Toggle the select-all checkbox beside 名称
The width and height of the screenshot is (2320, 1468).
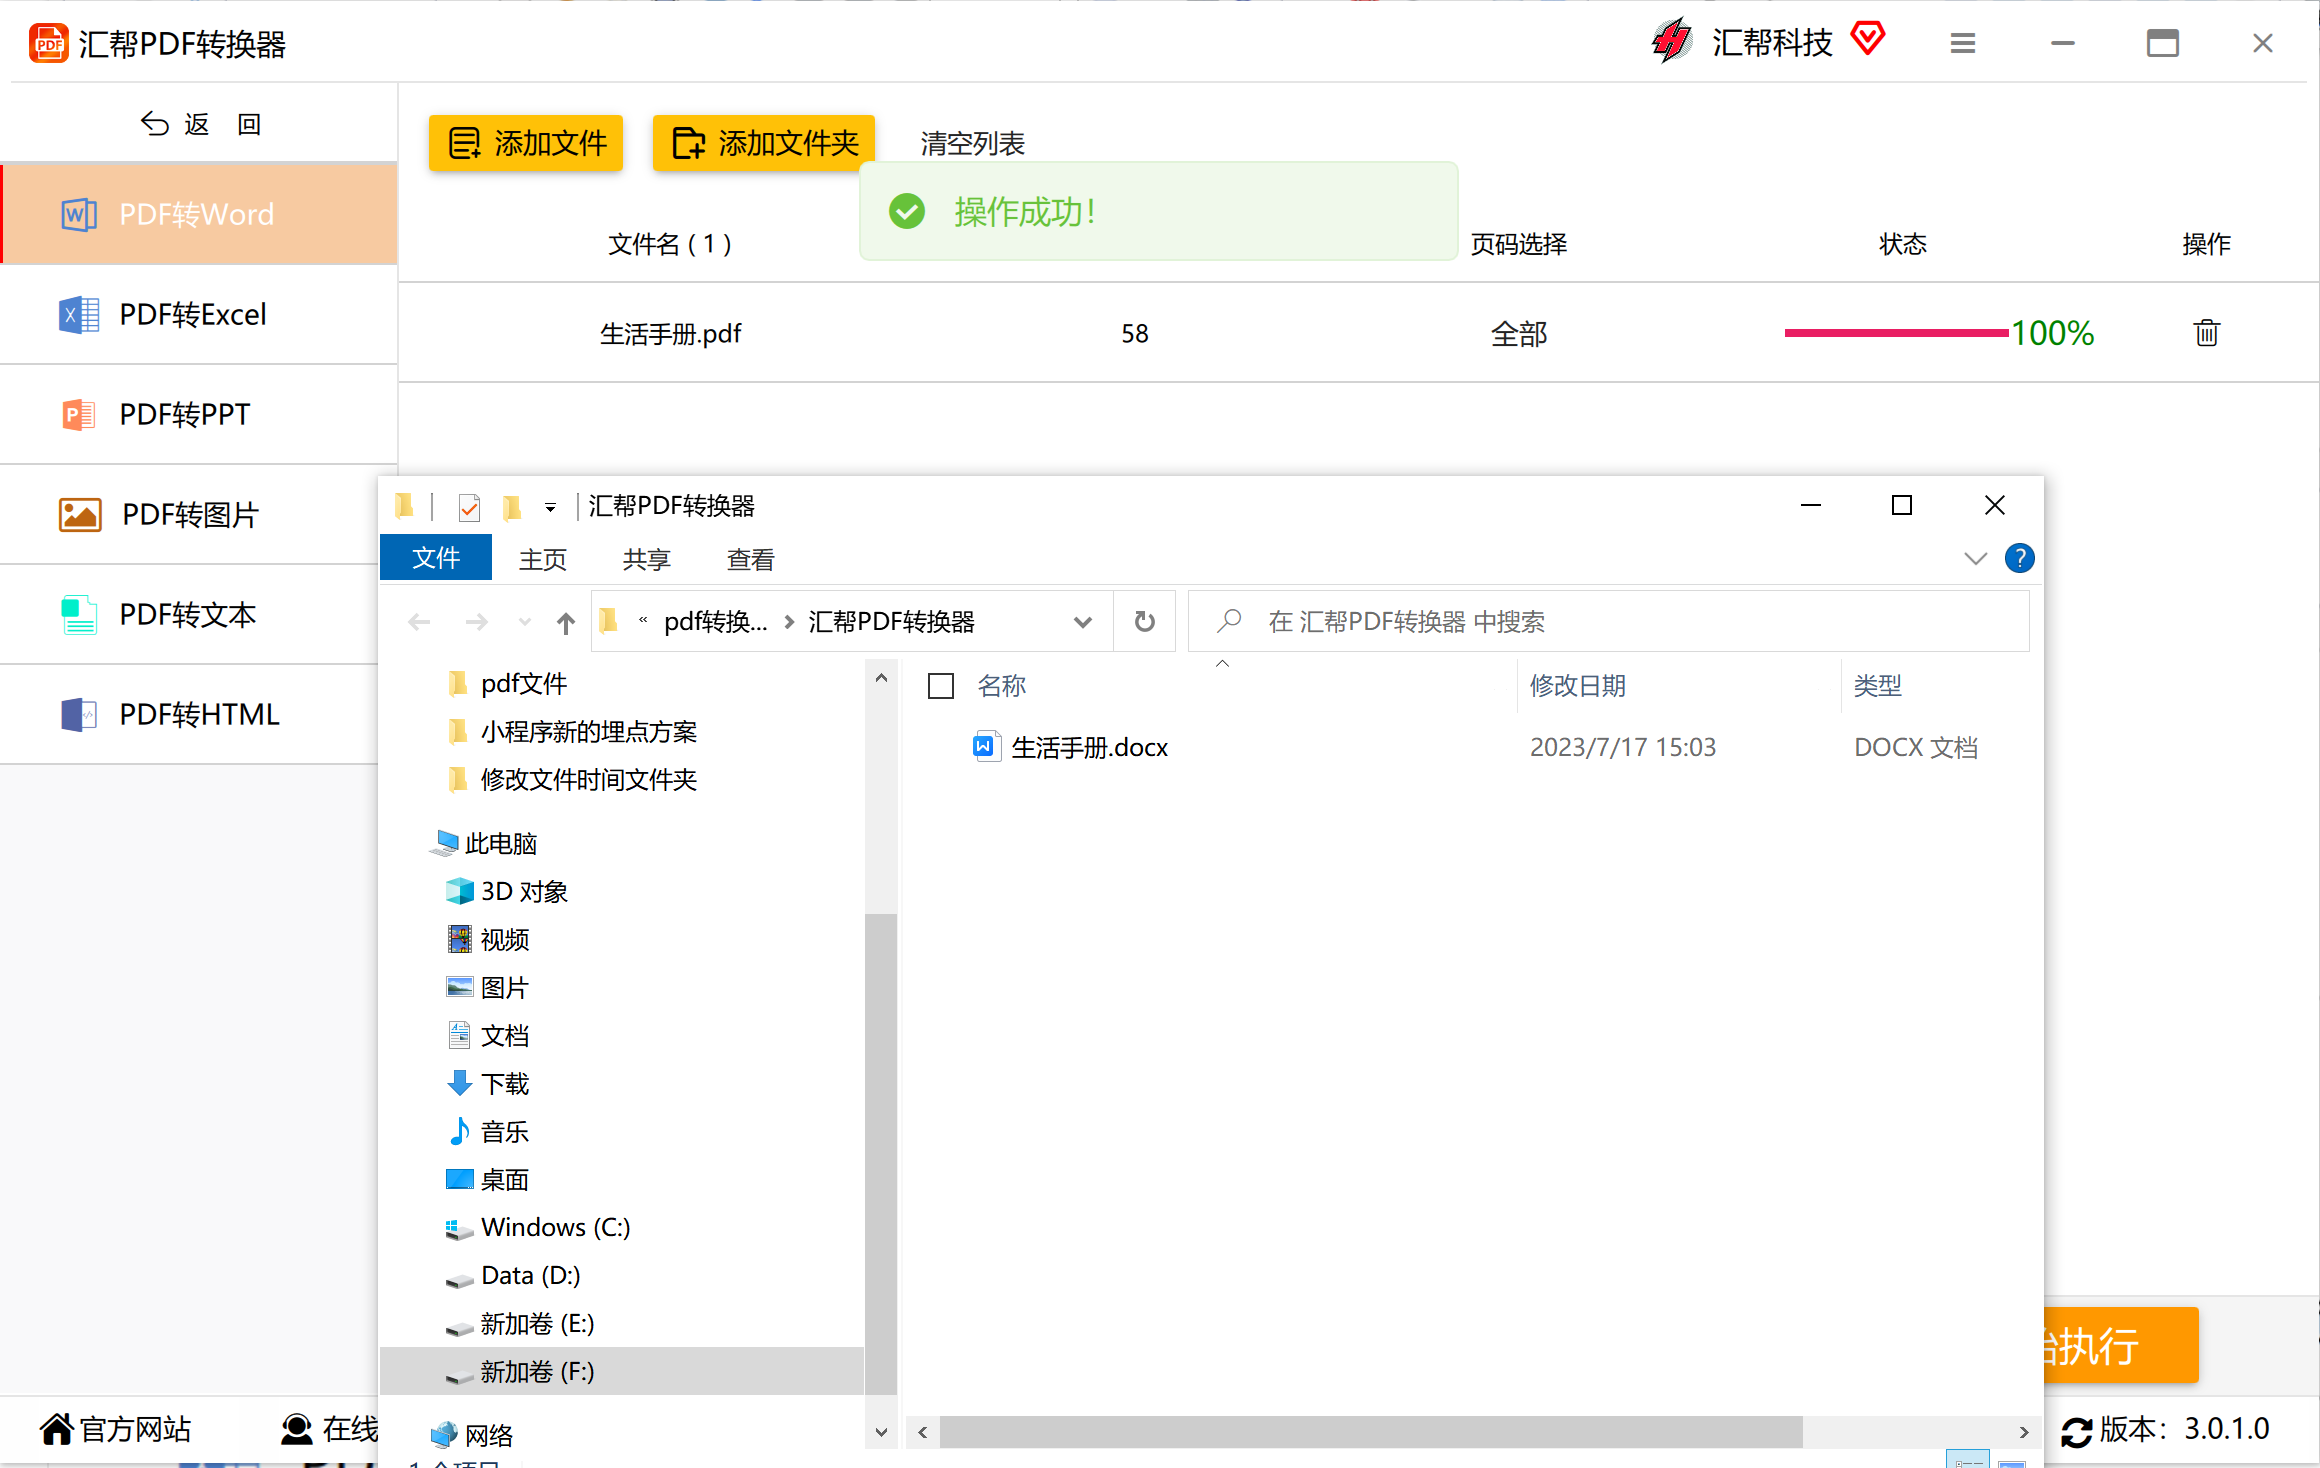pyautogui.click(x=941, y=686)
